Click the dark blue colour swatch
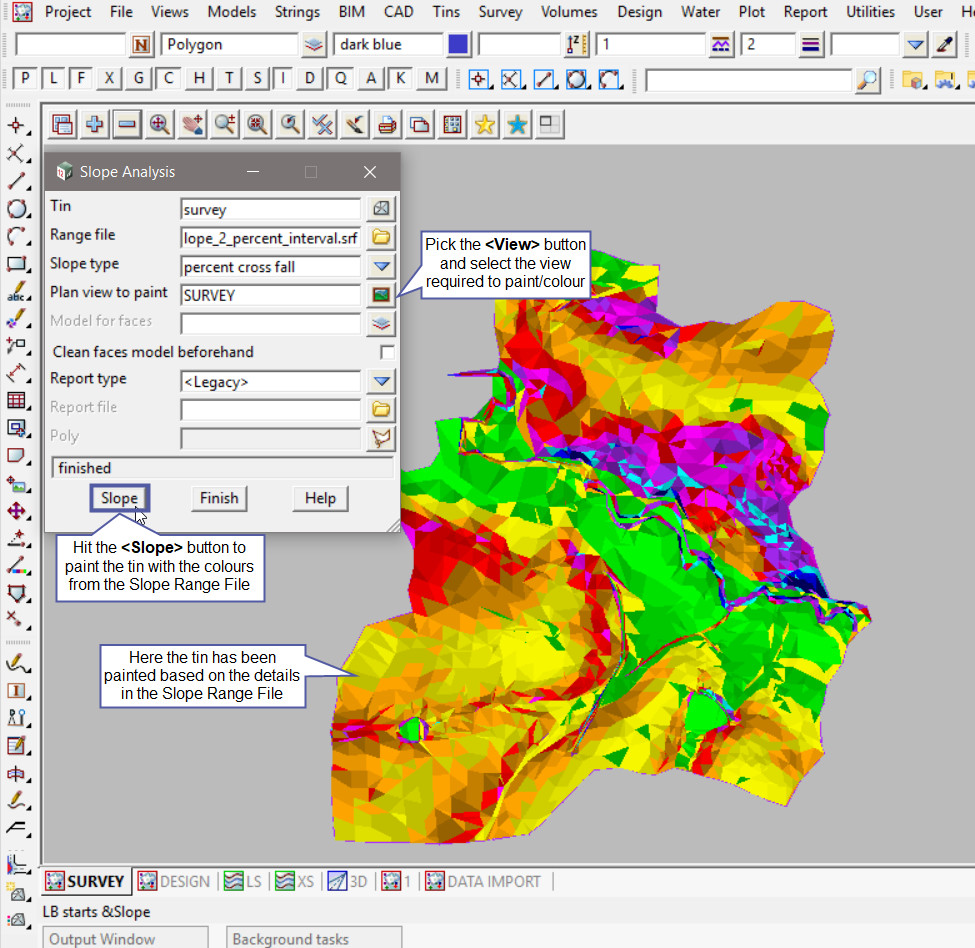The height and width of the screenshot is (948, 975). tap(458, 45)
